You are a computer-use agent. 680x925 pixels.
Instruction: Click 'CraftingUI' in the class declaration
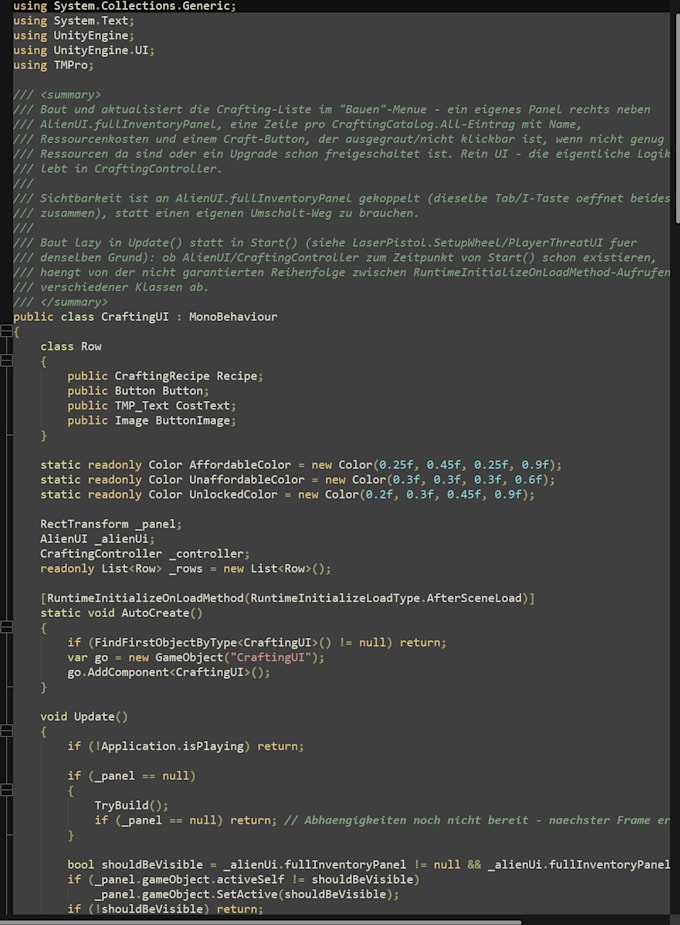pos(134,317)
